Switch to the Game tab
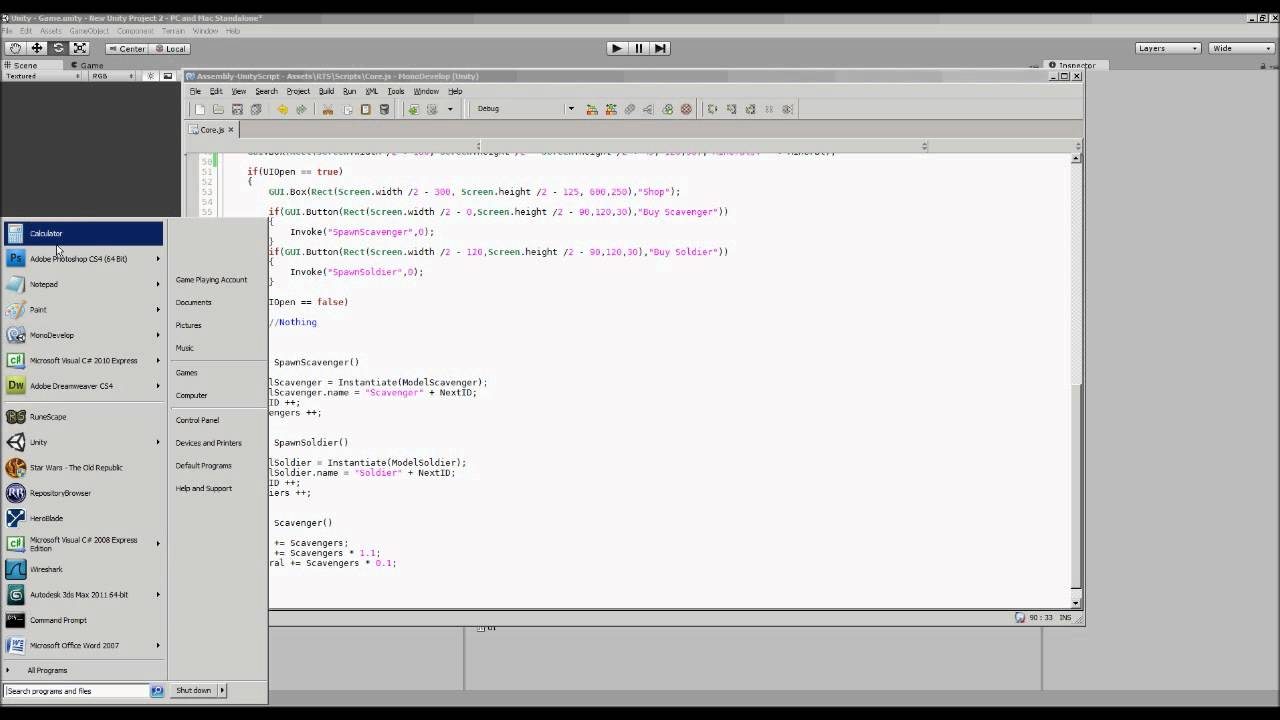 click(x=87, y=66)
